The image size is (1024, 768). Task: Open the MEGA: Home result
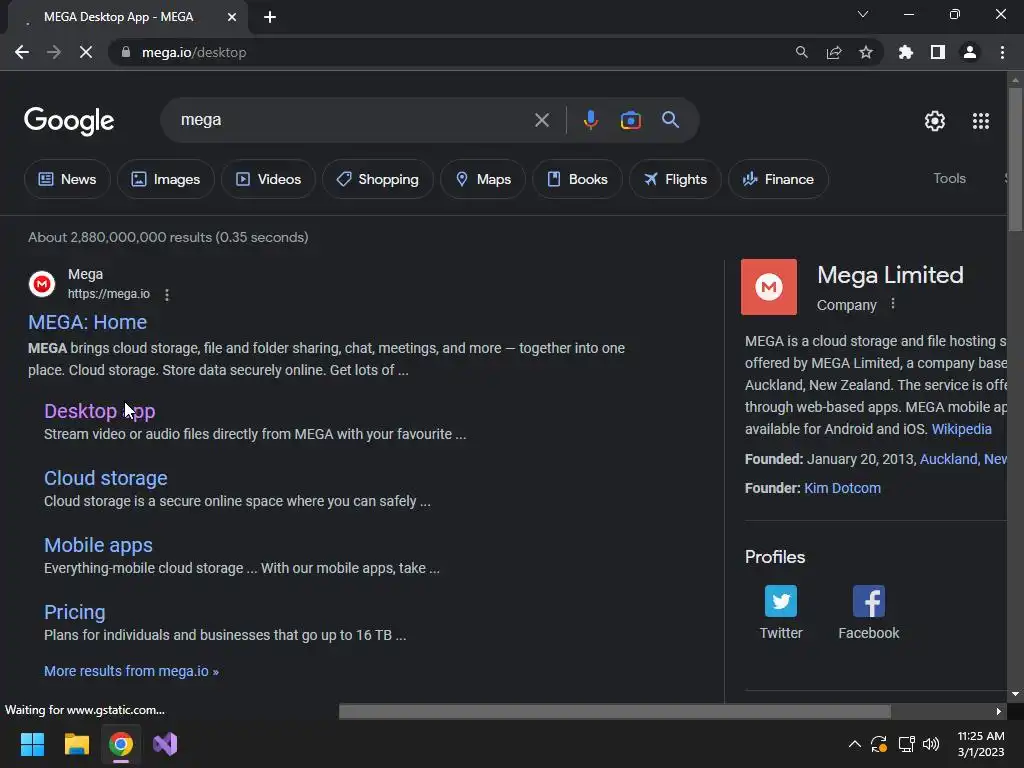point(88,322)
